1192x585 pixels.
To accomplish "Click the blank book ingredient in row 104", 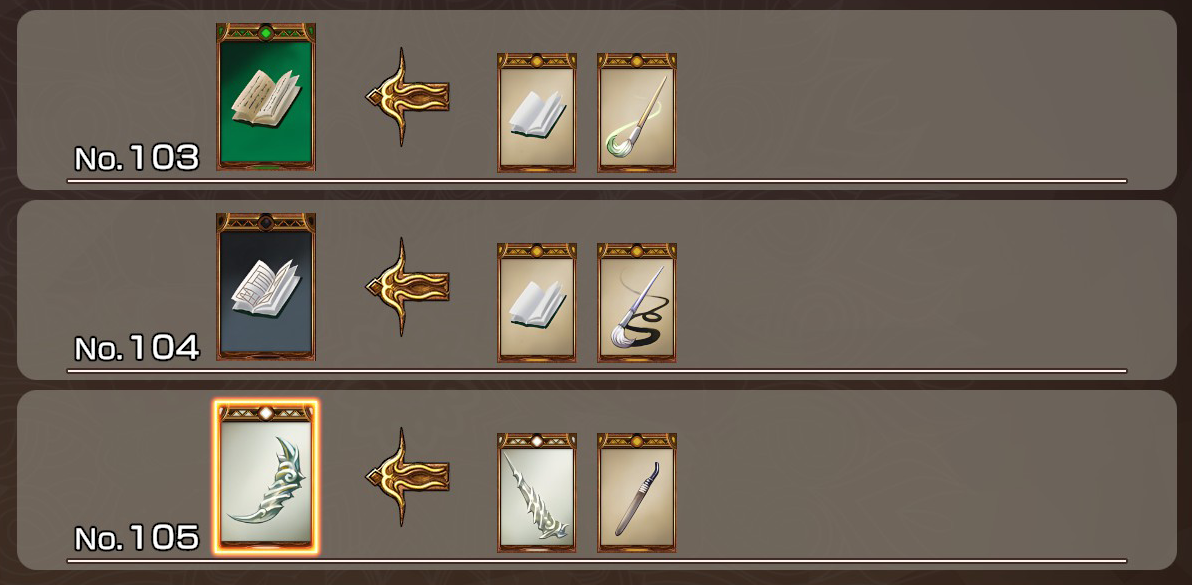I will coord(537,302).
